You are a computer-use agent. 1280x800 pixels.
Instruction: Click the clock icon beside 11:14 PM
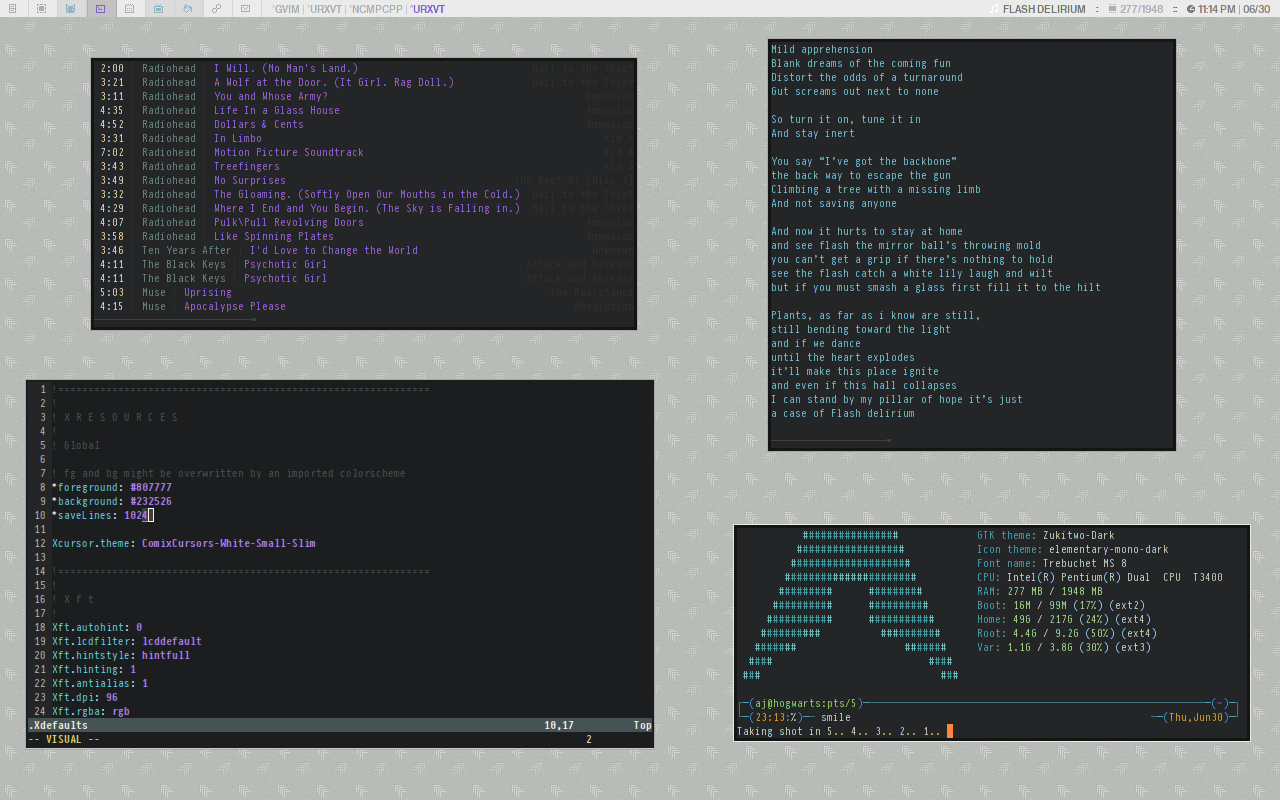(x=1190, y=9)
